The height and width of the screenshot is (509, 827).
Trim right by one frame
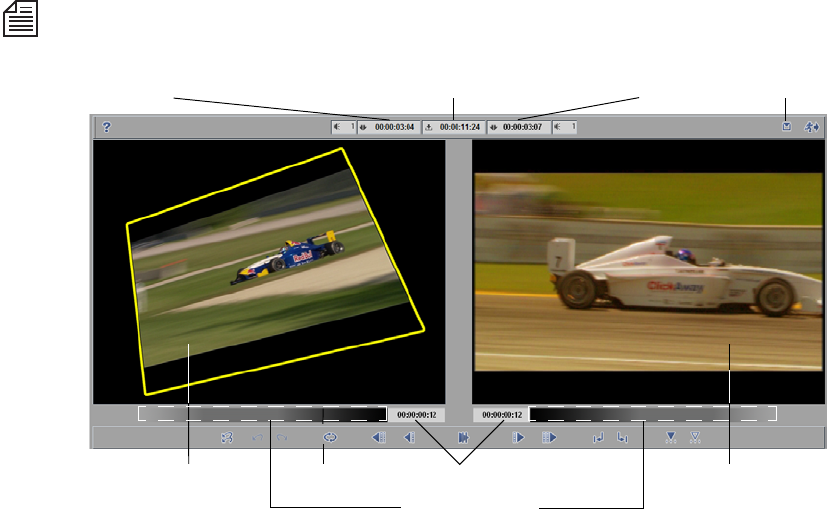pos(518,437)
